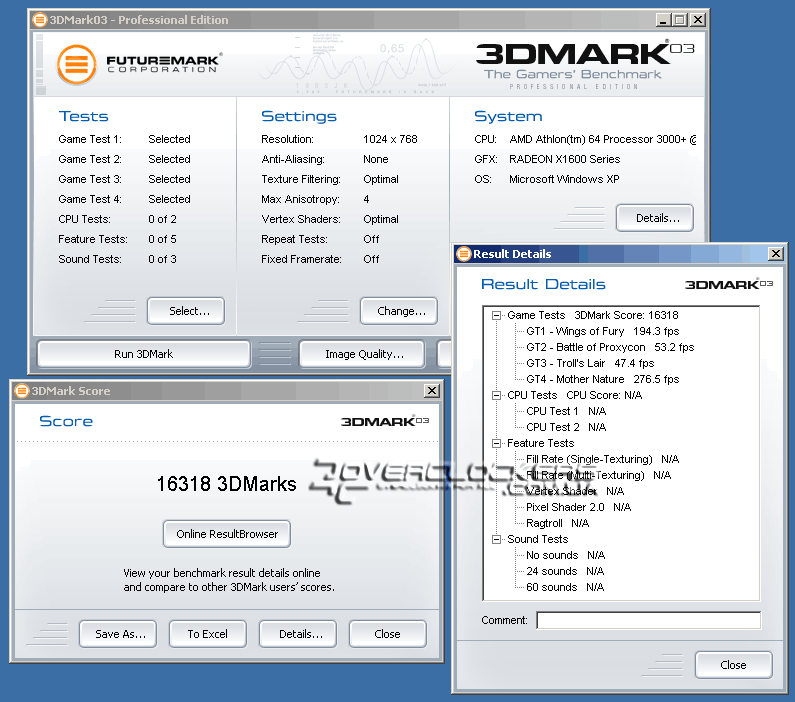Focus the Comment input field
Viewport: 795px width, 702px height.
[x=648, y=620]
